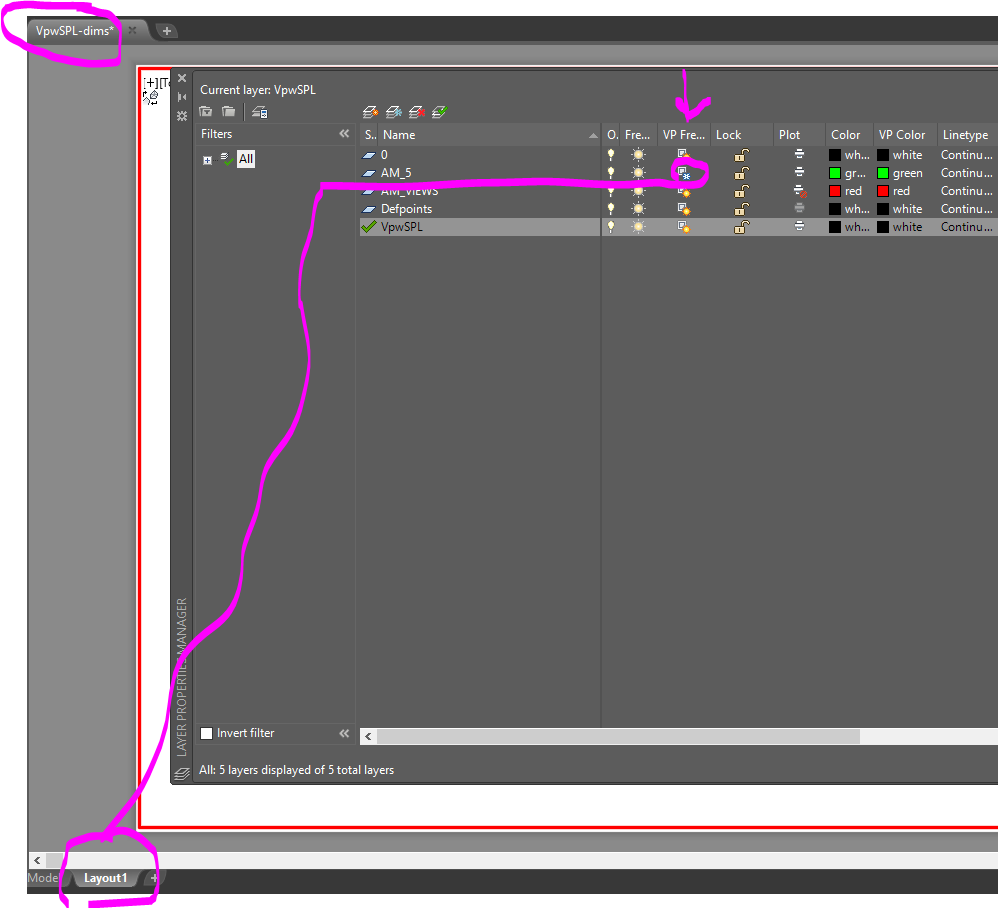The width and height of the screenshot is (998, 908).
Task: Delete the selected layer
Action: [417, 112]
